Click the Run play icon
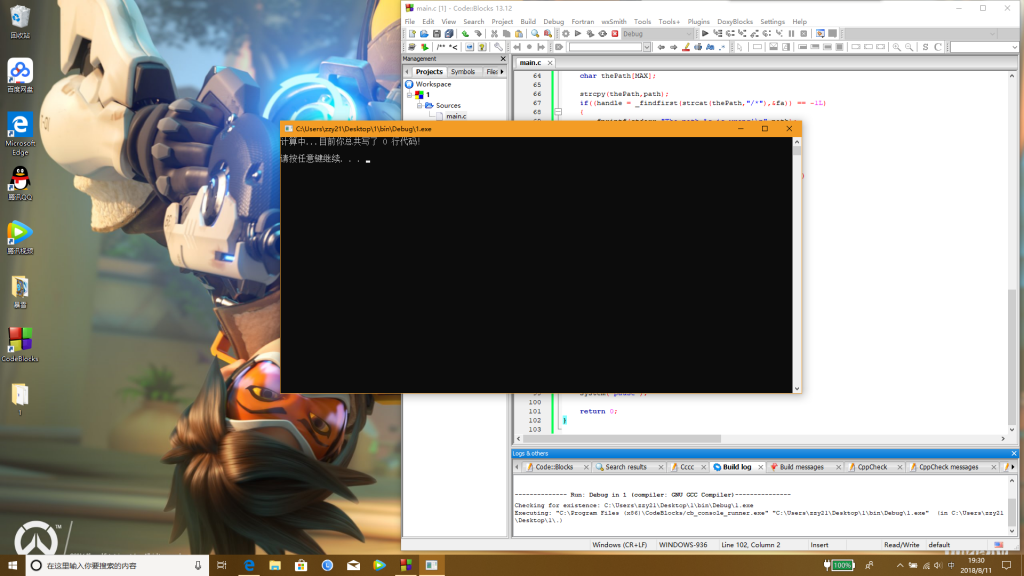The height and width of the screenshot is (576, 1024). [578, 34]
